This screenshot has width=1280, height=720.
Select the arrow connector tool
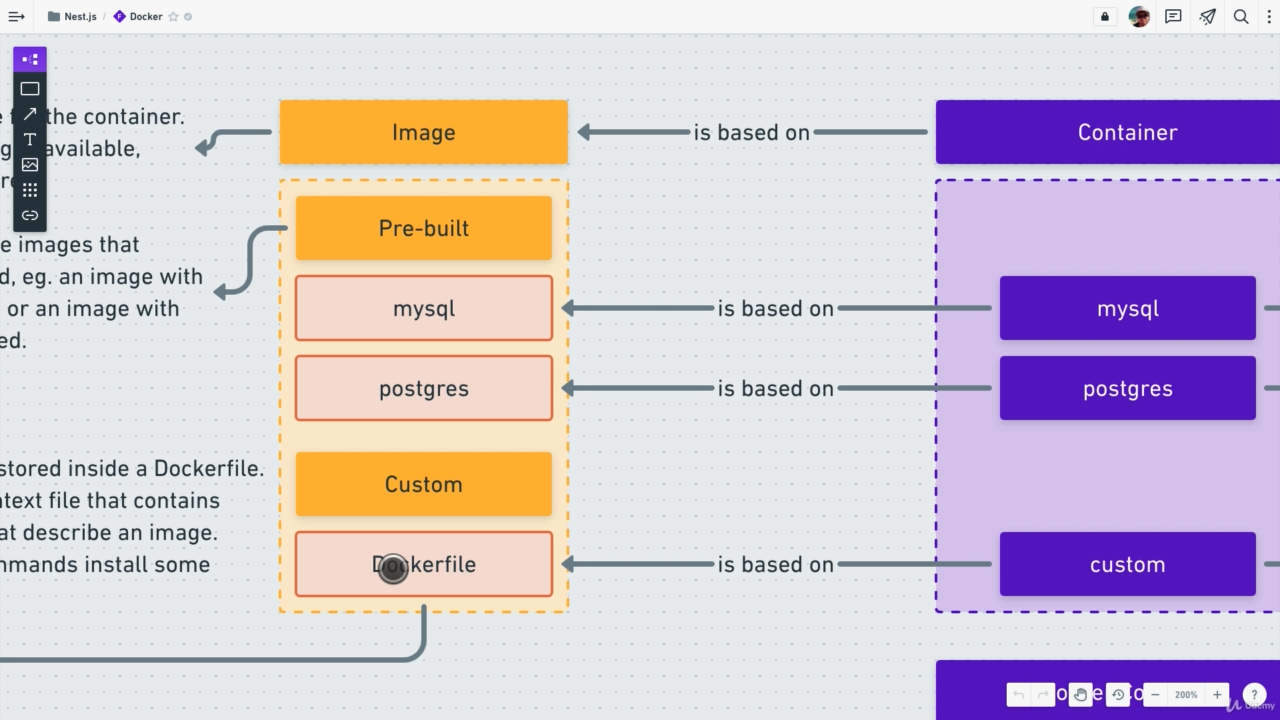click(x=30, y=114)
